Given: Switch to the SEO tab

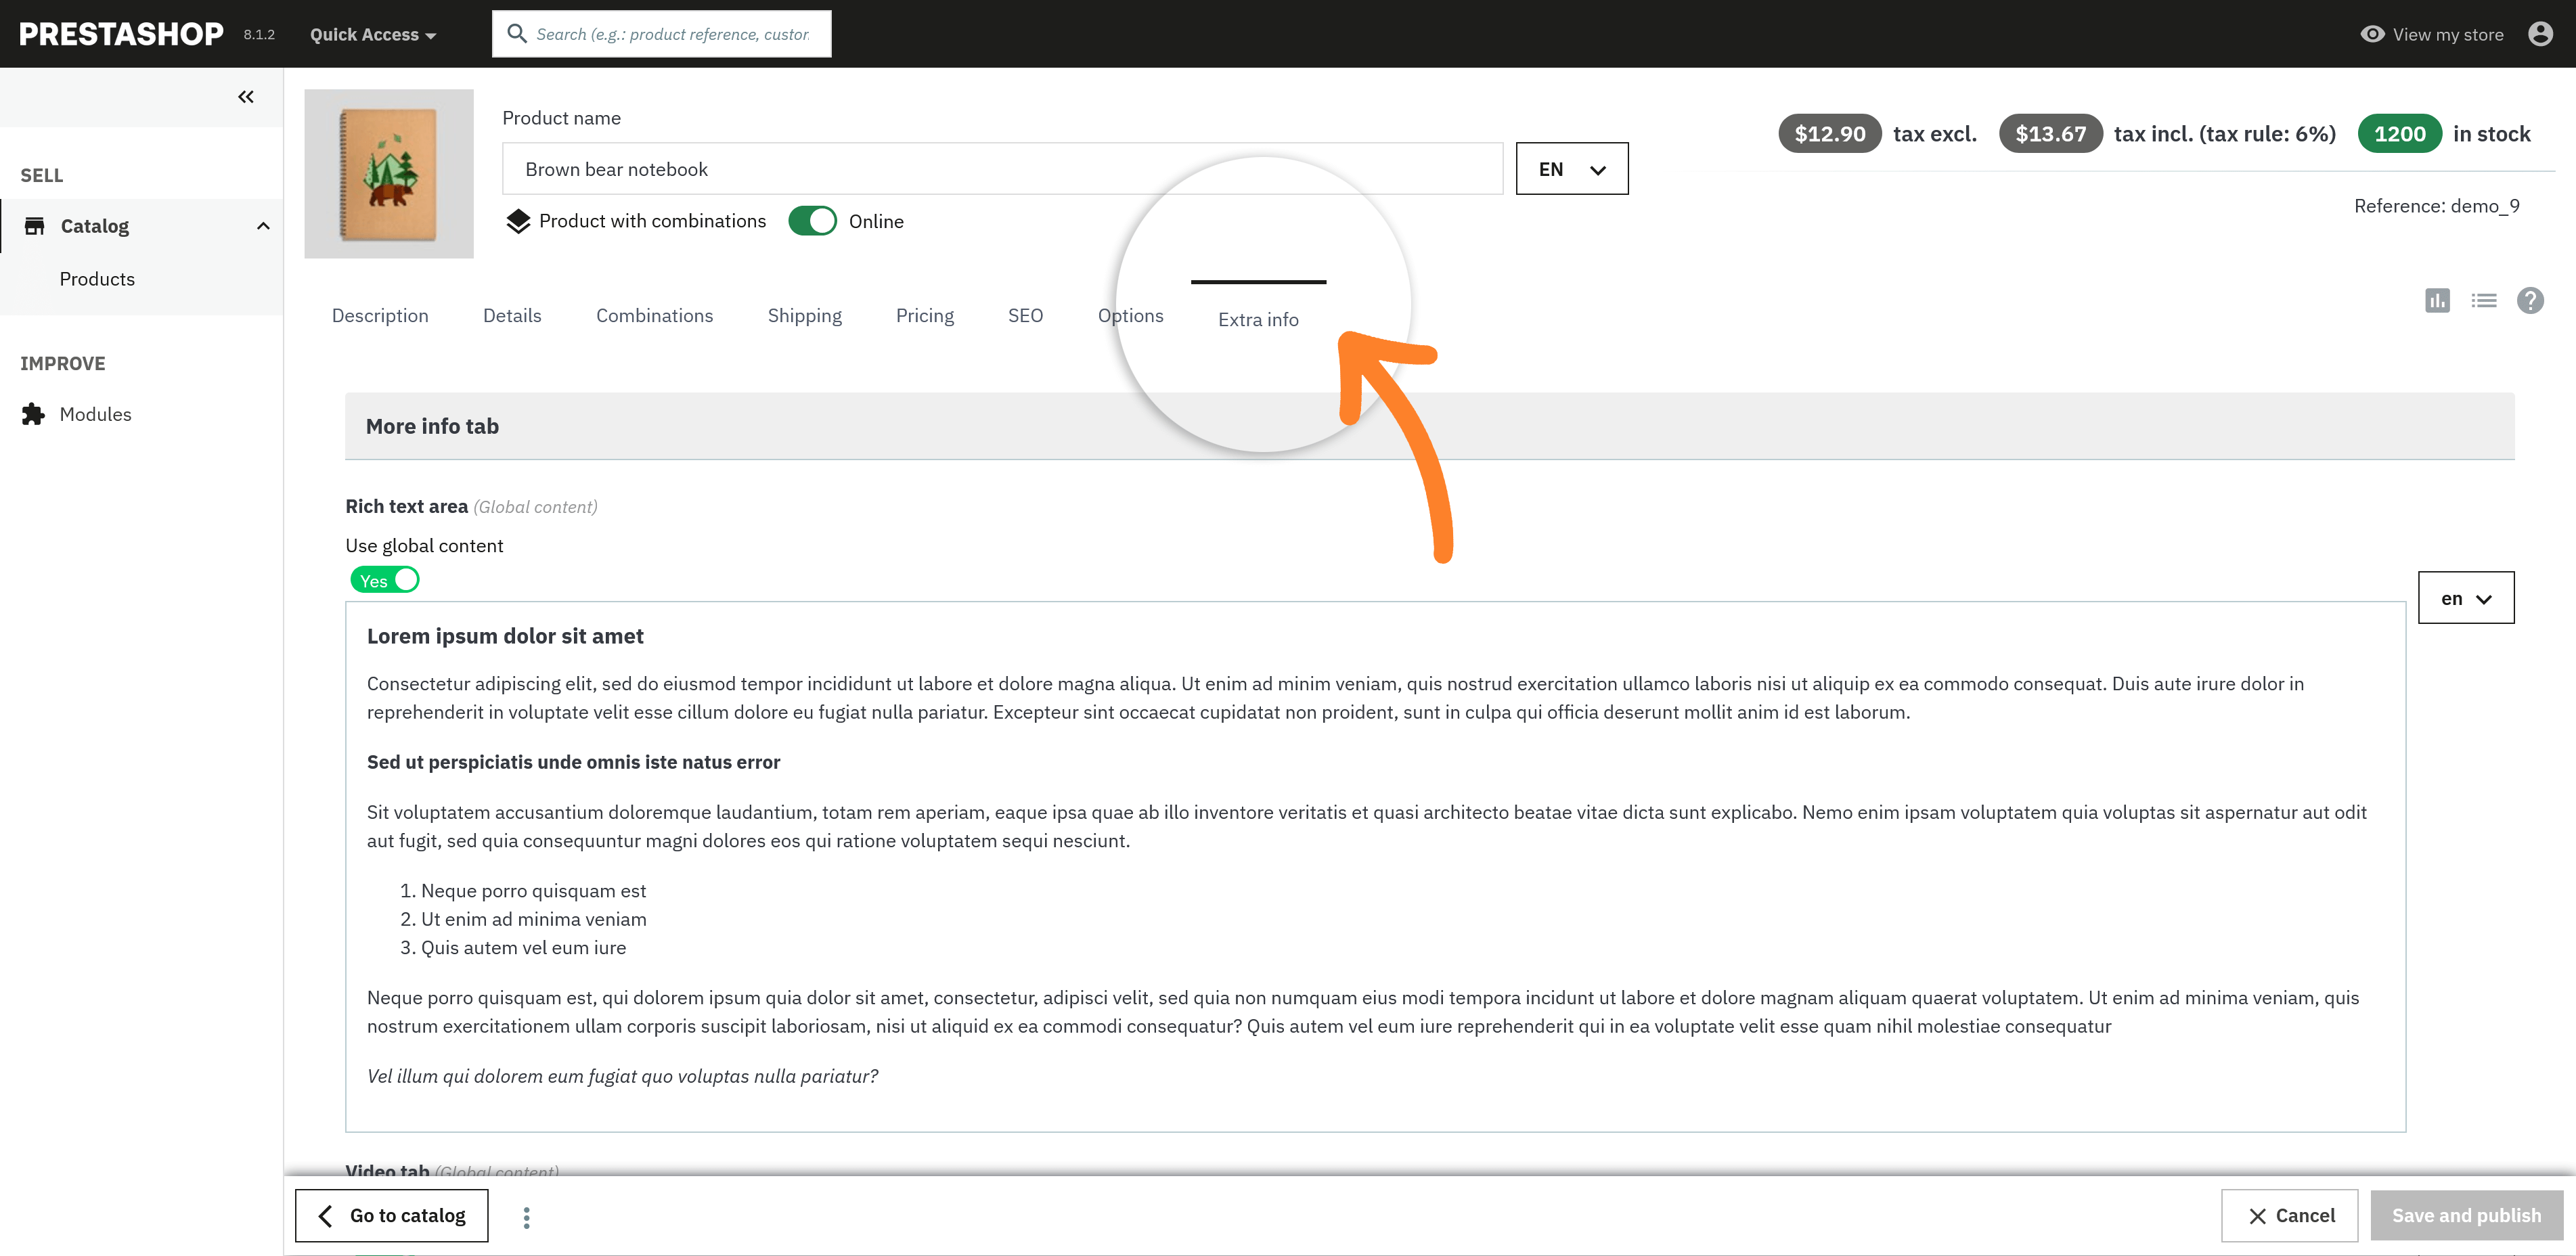Looking at the screenshot, I should pyautogui.click(x=1025, y=316).
